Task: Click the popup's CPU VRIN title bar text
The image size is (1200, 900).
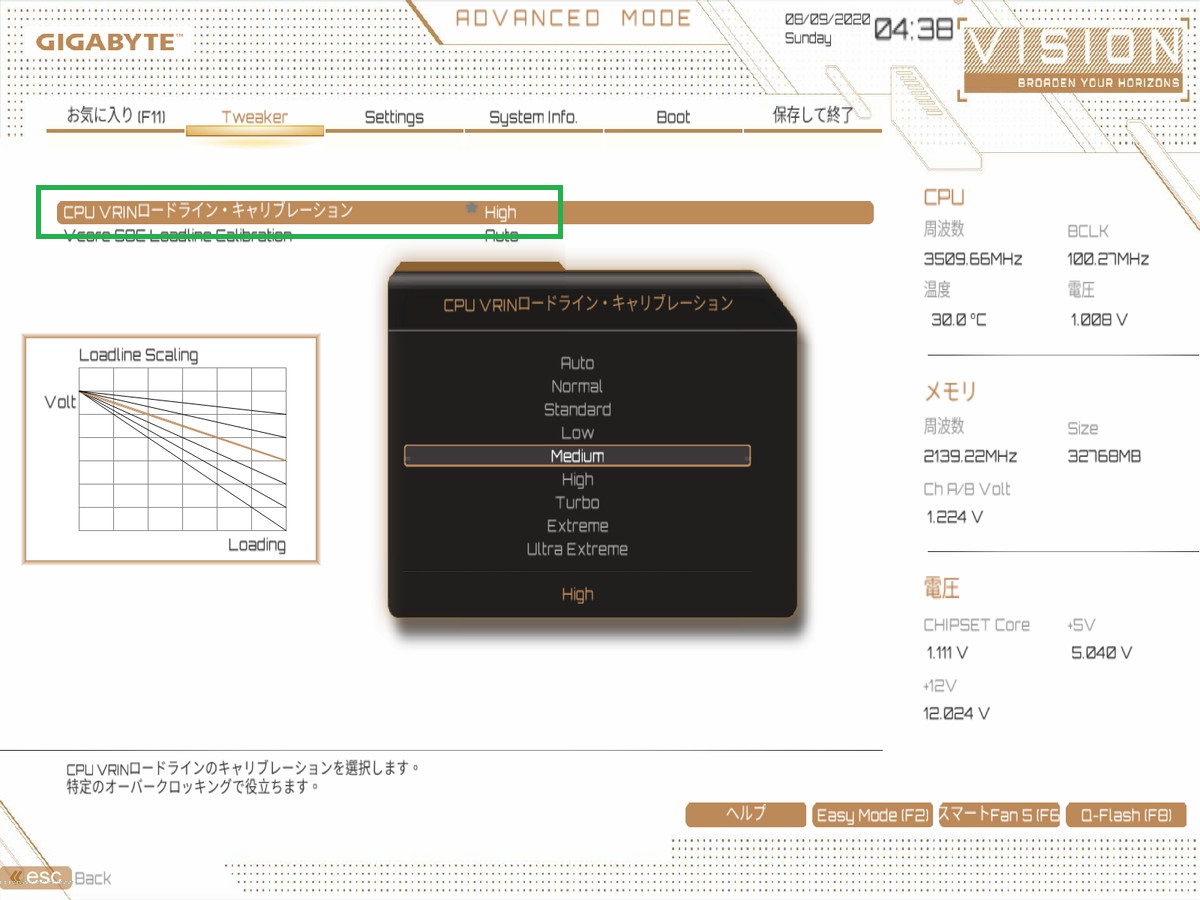Action: tap(588, 303)
